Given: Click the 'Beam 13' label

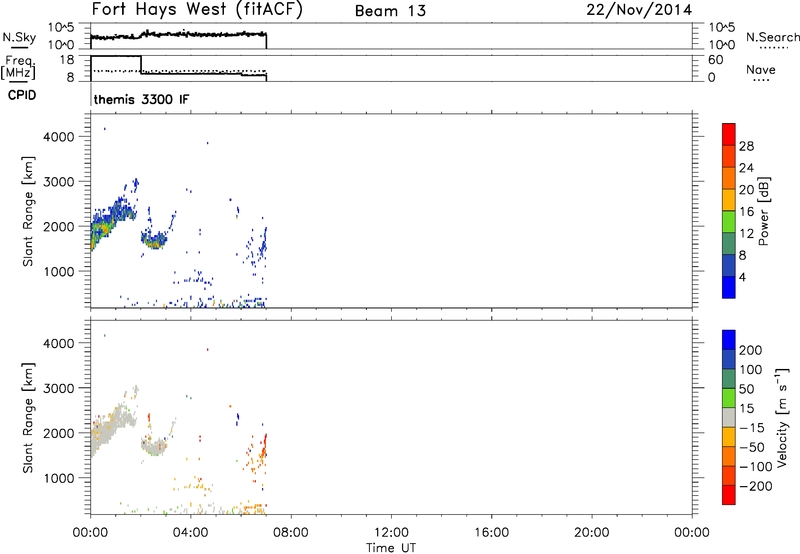Looking at the screenshot, I should click(390, 11).
